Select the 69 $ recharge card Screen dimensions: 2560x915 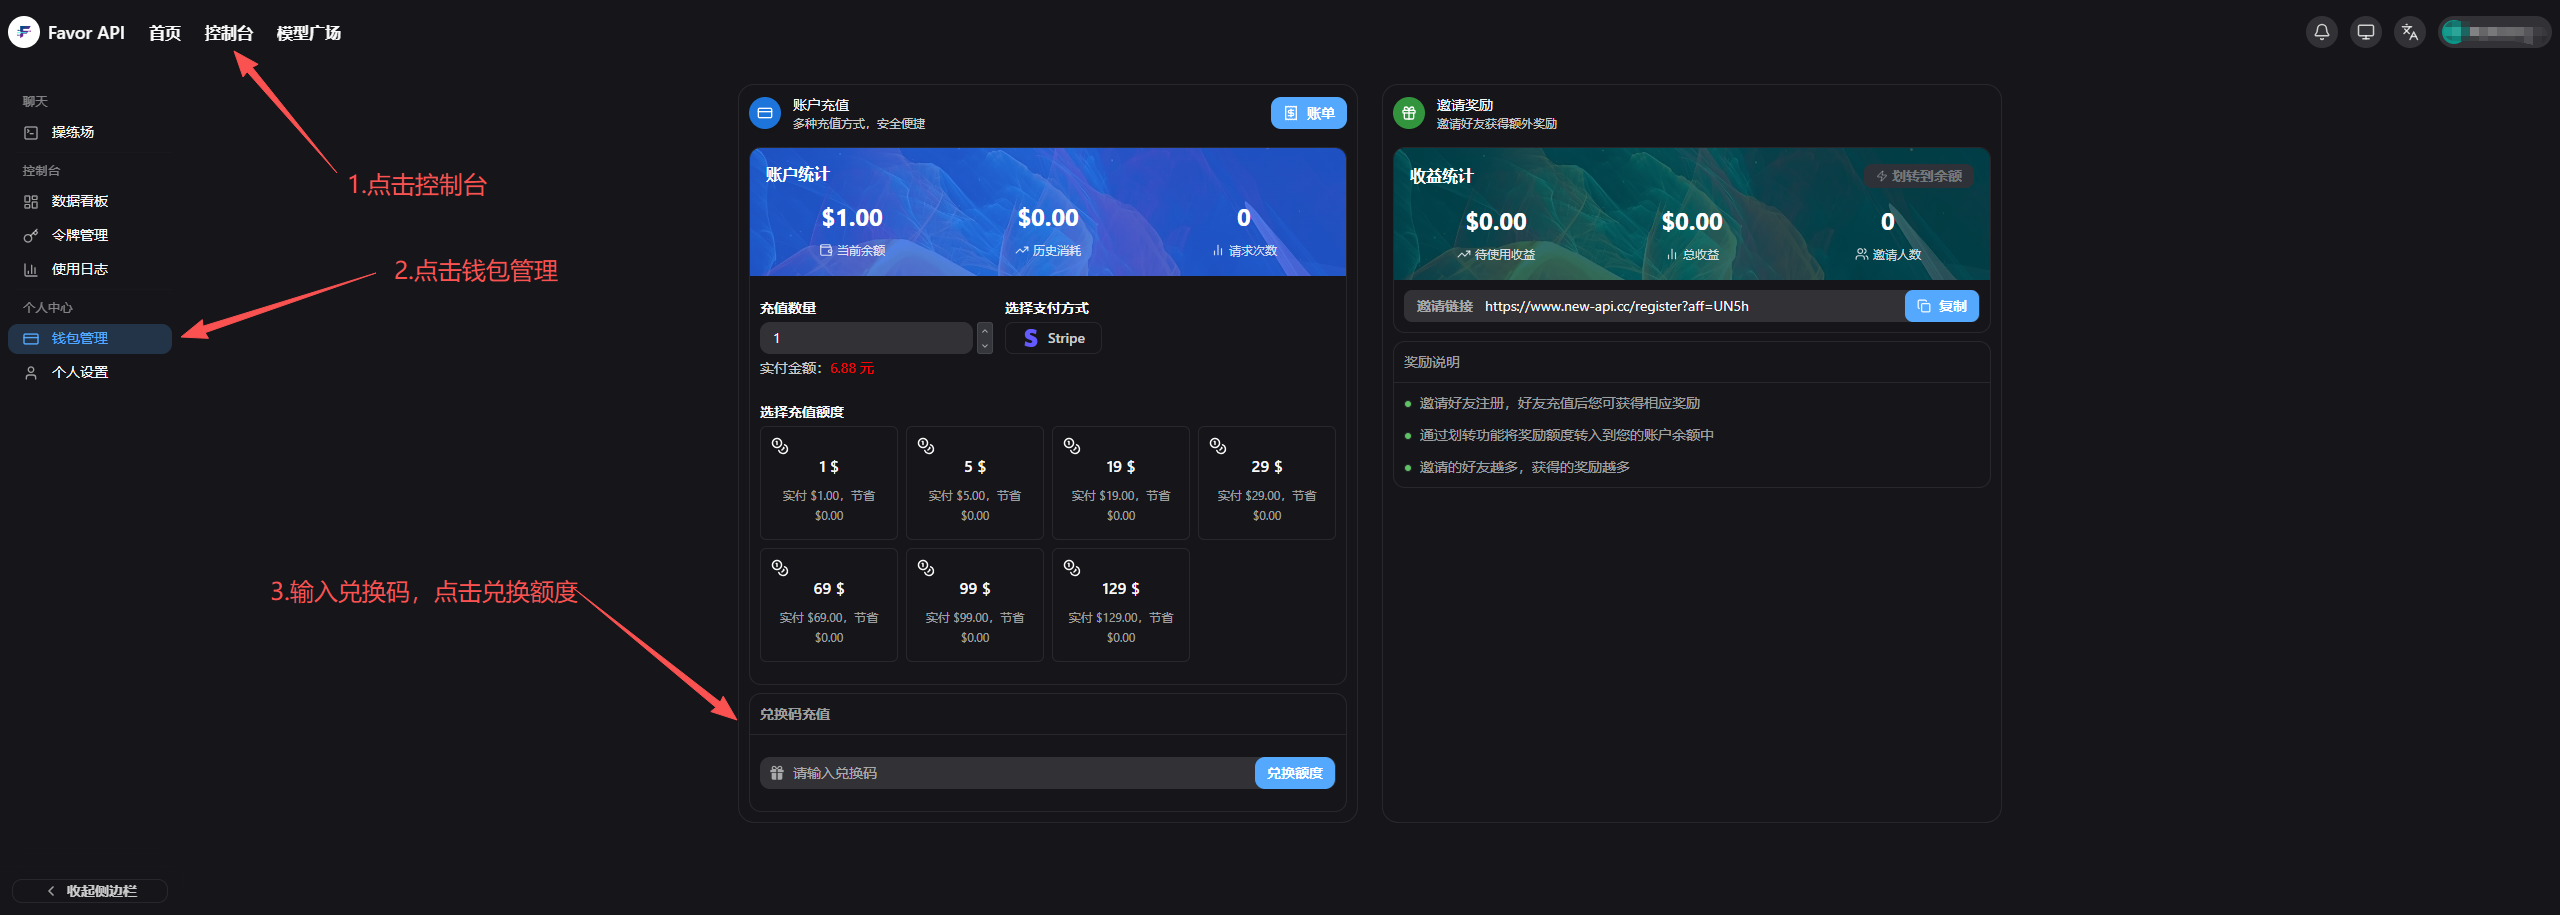pos(829,605)
